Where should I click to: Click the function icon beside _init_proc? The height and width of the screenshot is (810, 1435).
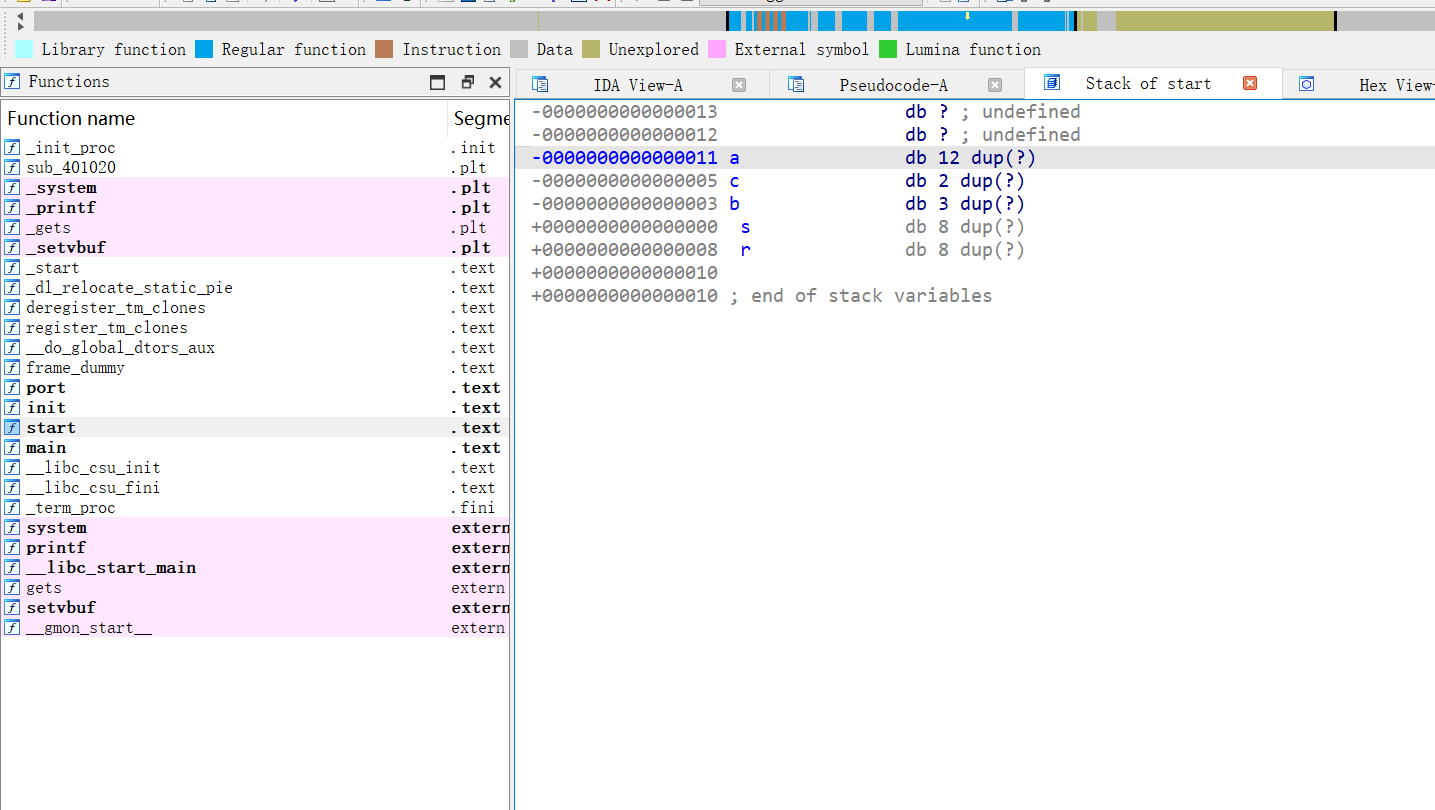pyautogui.click(x=12, y=148)
